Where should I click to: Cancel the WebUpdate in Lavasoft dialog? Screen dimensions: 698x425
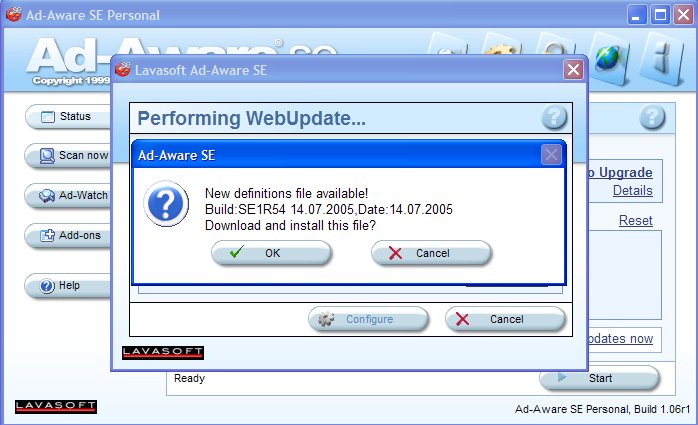[x=505, y=319]
